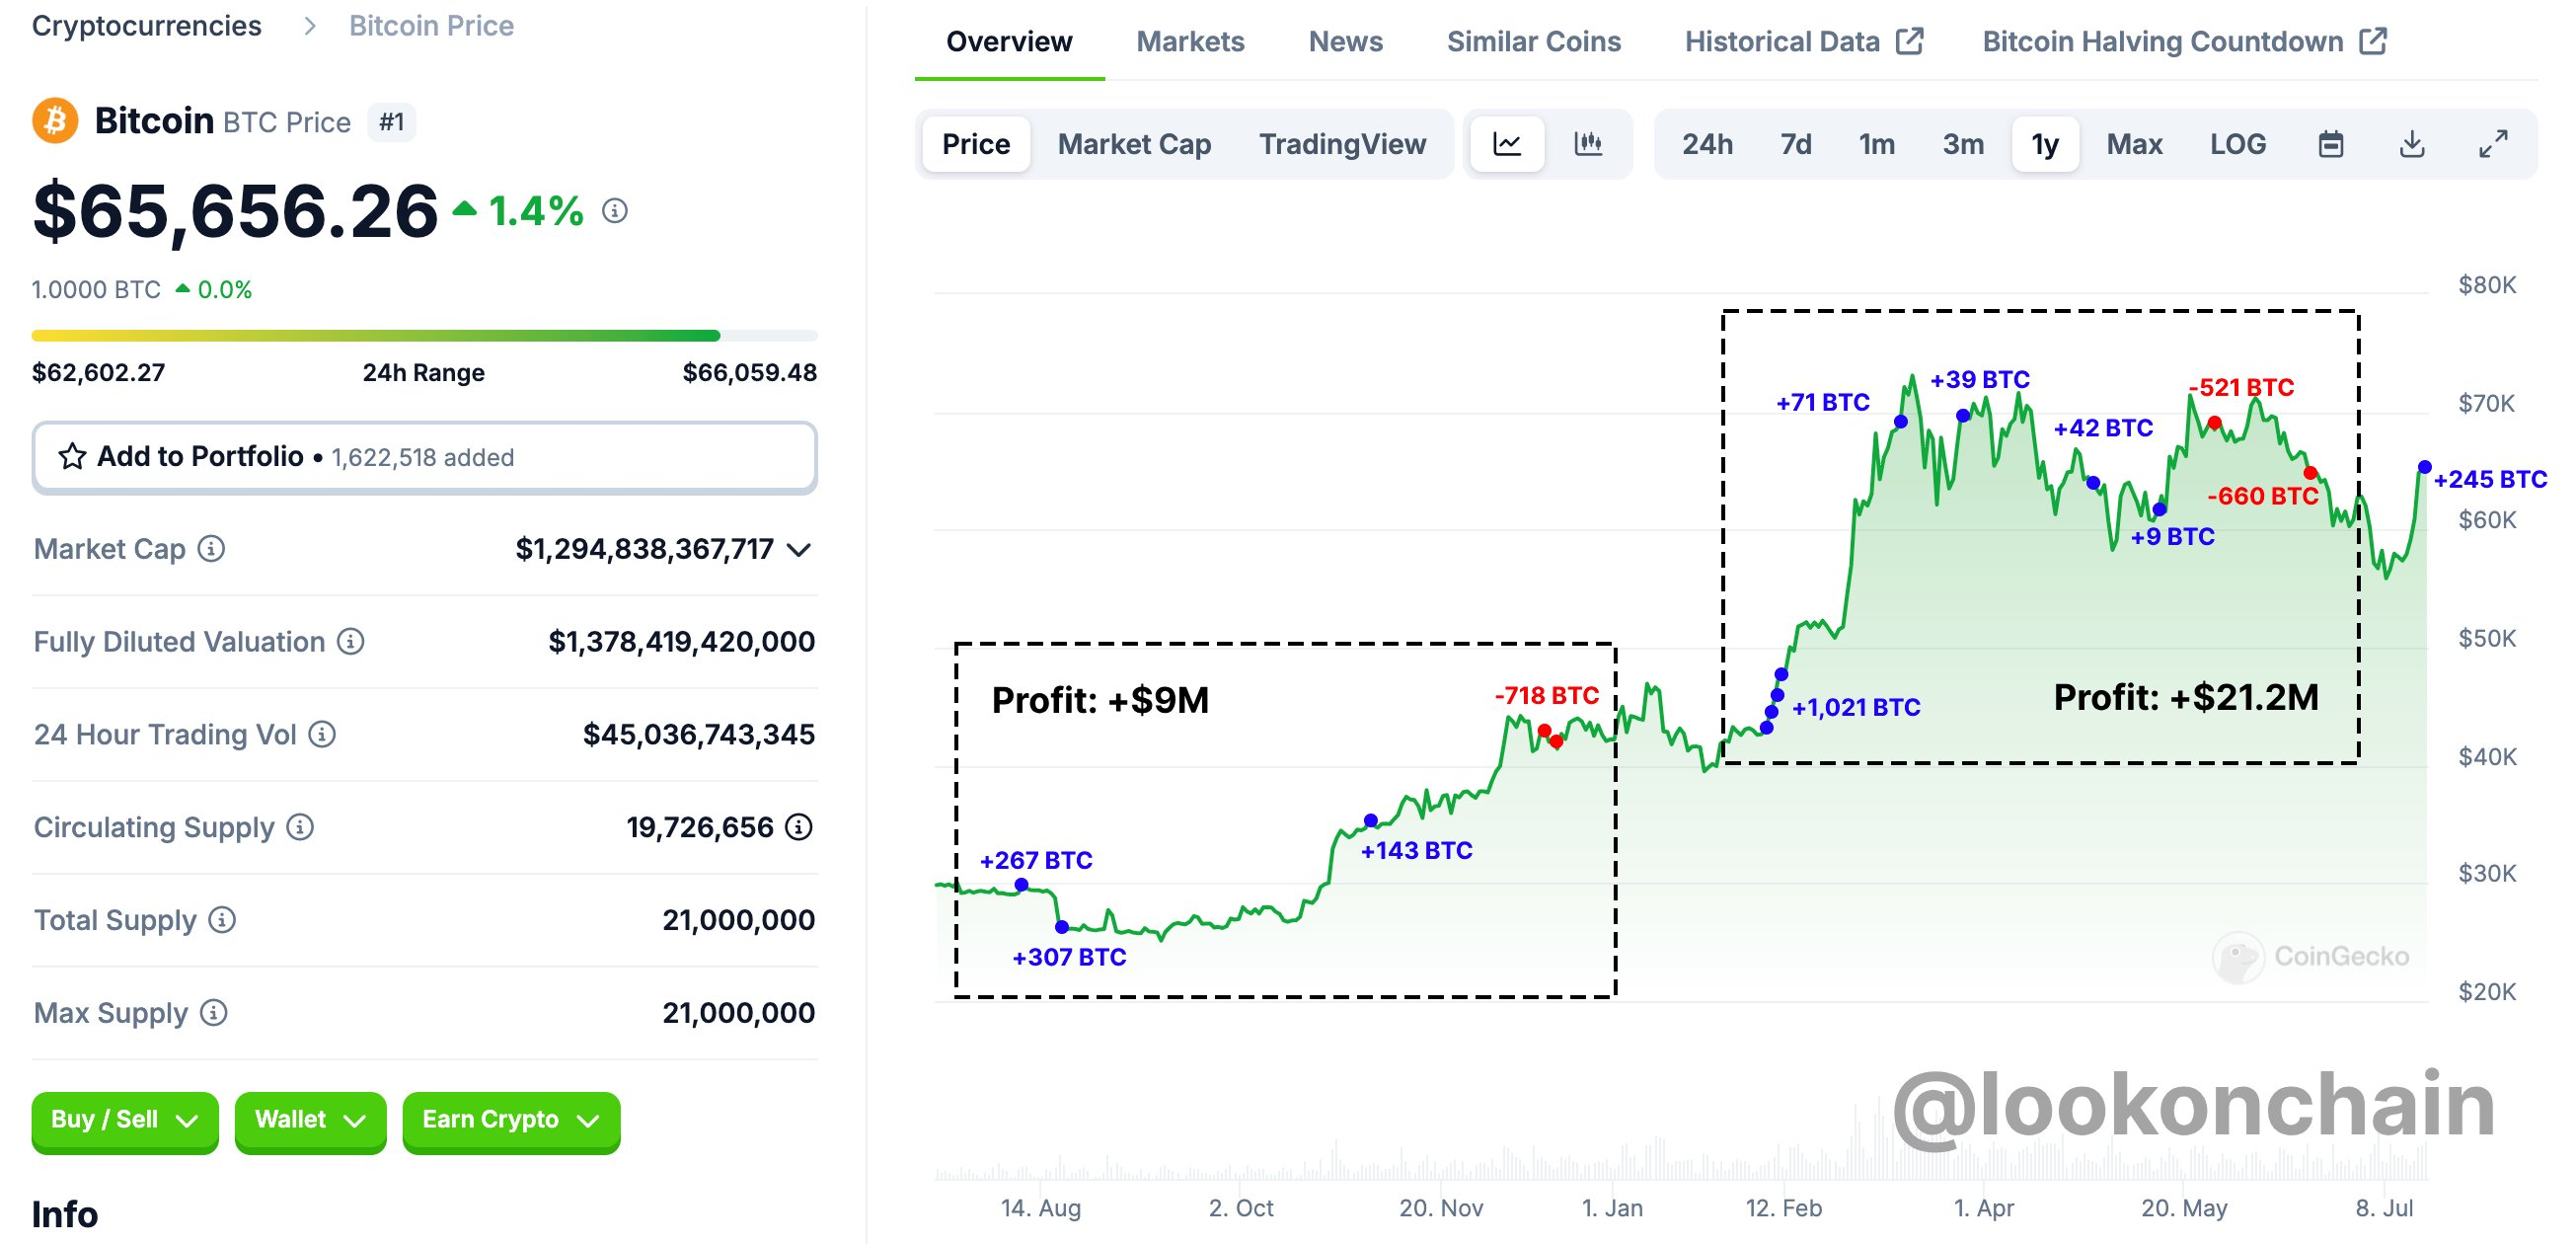Click info icon next to Circulating Supply value
The width and height of the screenshot is (2576, 1244).
(798, 827)
